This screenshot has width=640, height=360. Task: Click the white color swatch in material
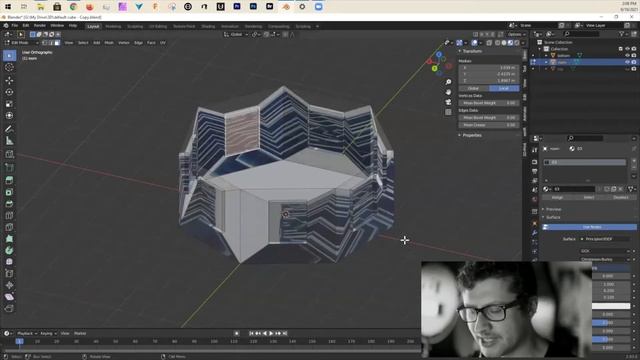(611, 306)
